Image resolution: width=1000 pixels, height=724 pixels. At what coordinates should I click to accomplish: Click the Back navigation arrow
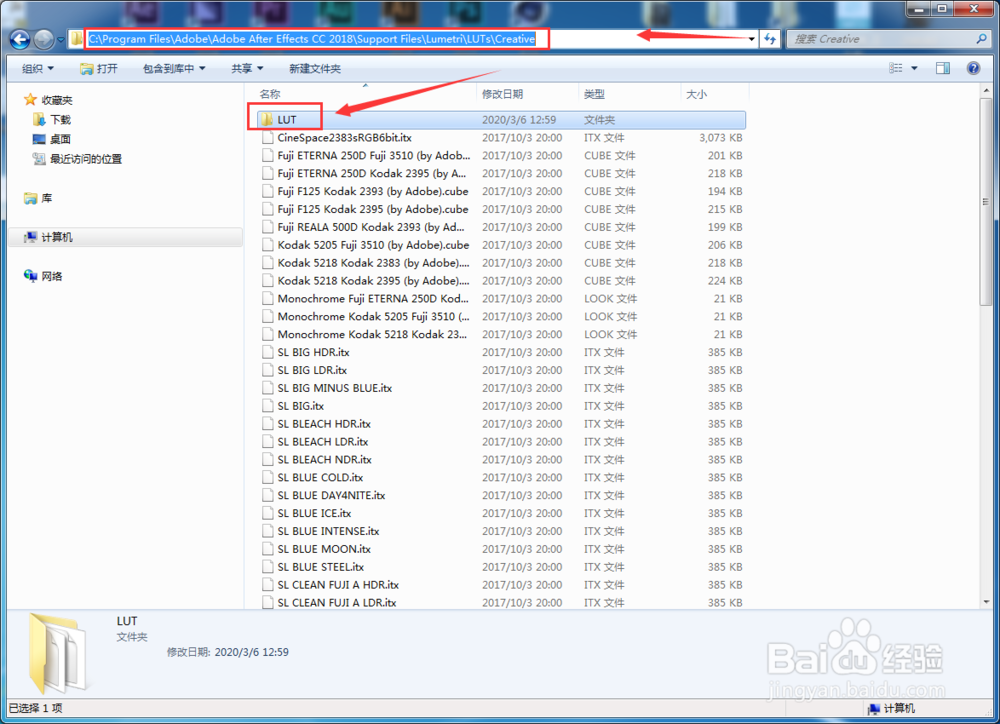(x=20, y=40)
